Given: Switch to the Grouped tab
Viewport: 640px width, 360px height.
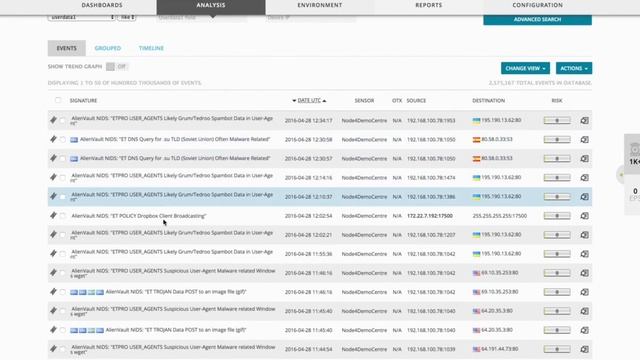Looking at the screenshot, I should click(x=108, y=48).
